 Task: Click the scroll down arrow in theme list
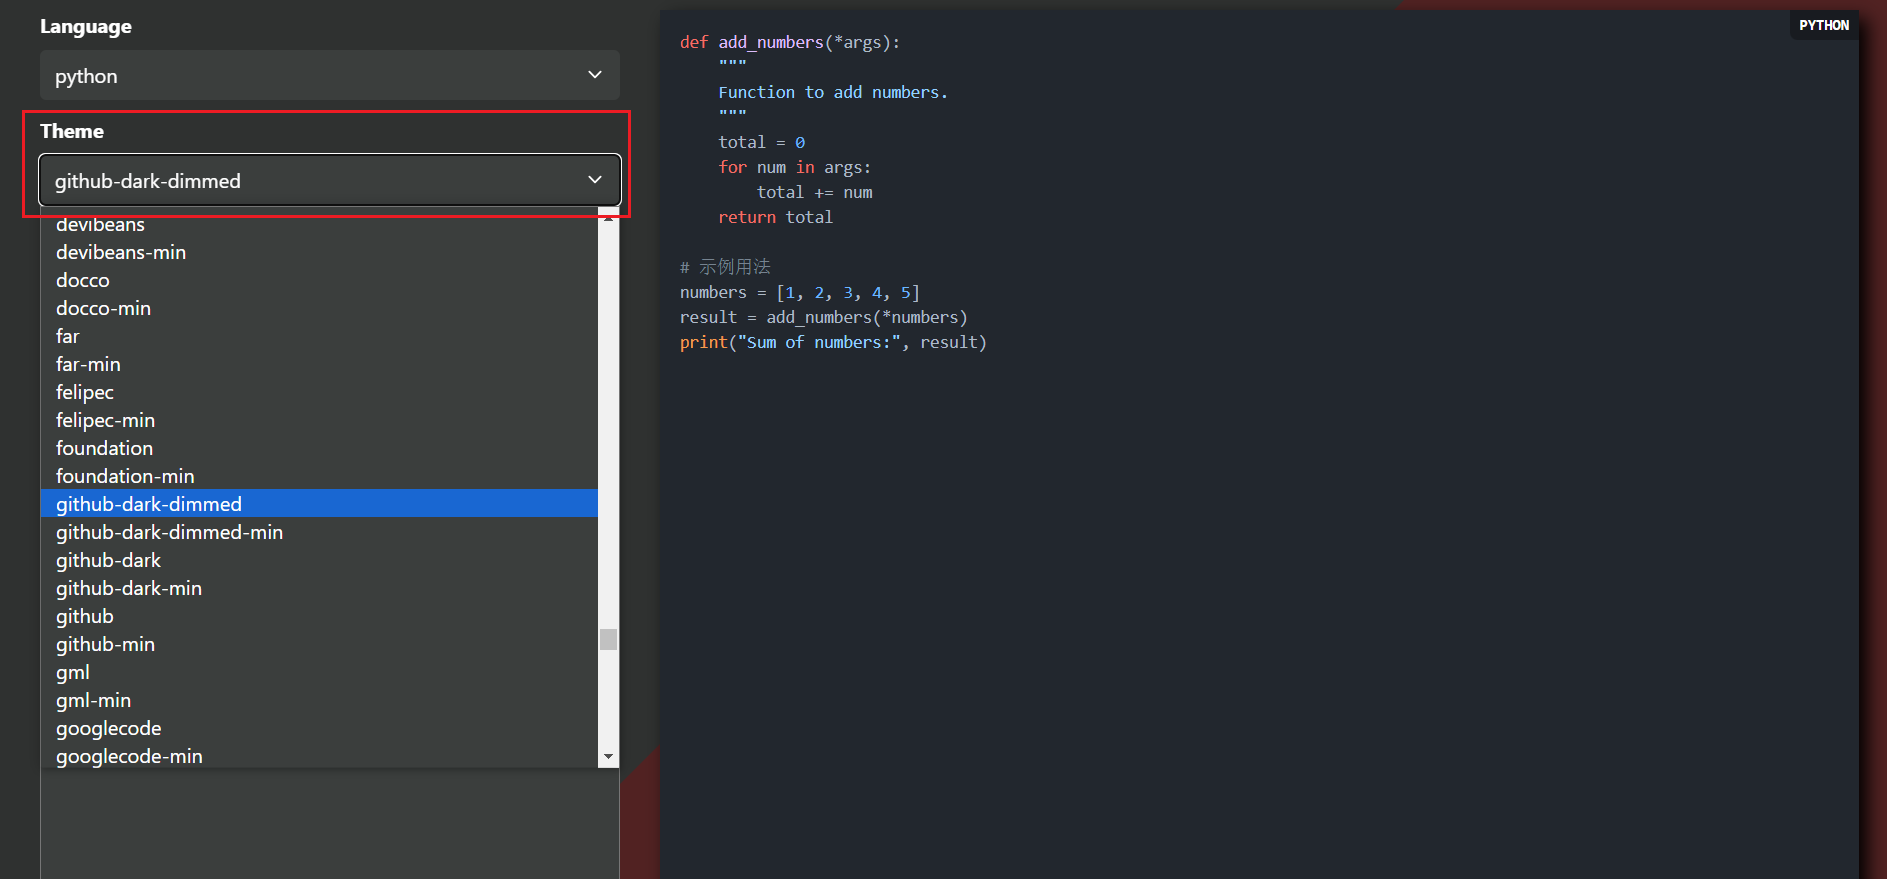pyautogui.click(x=608, y=758)
